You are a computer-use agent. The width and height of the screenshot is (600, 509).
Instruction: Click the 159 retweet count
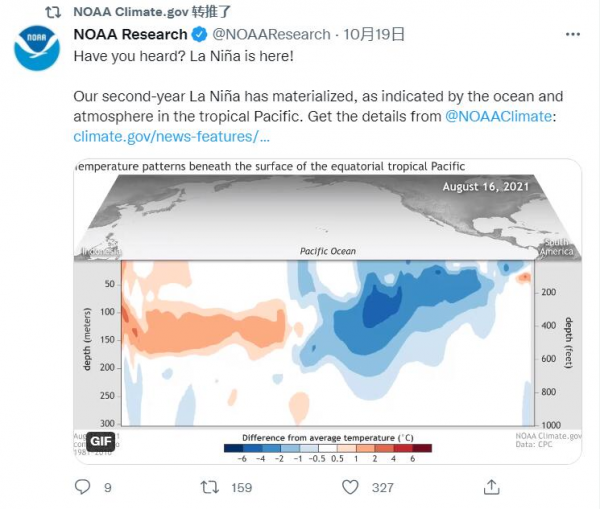tap(241, 488)
